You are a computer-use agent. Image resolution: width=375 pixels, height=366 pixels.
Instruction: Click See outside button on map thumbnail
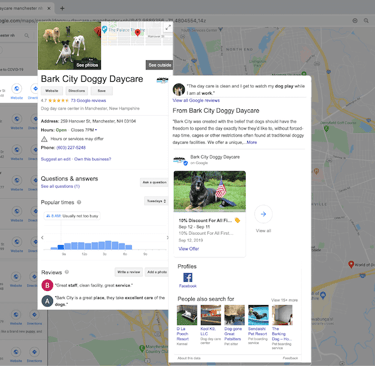pyautogui.click(x=160, y=65)
